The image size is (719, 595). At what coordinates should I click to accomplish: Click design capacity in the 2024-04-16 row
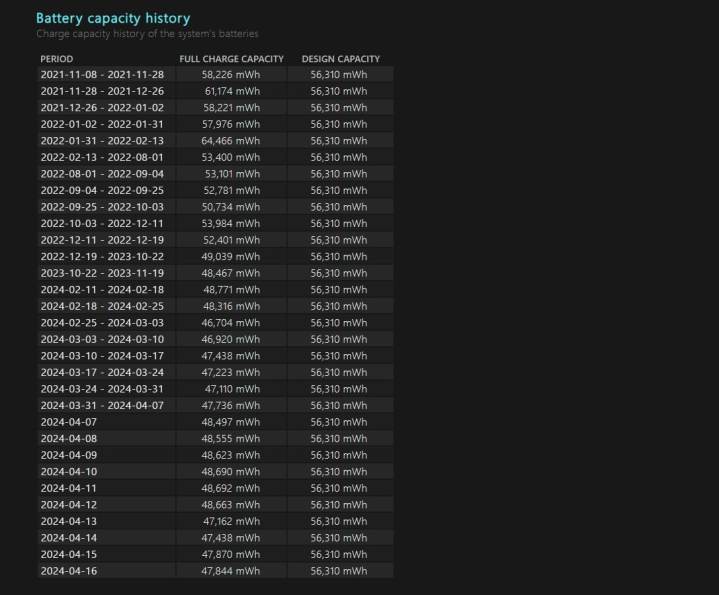[x=339, y=570]
